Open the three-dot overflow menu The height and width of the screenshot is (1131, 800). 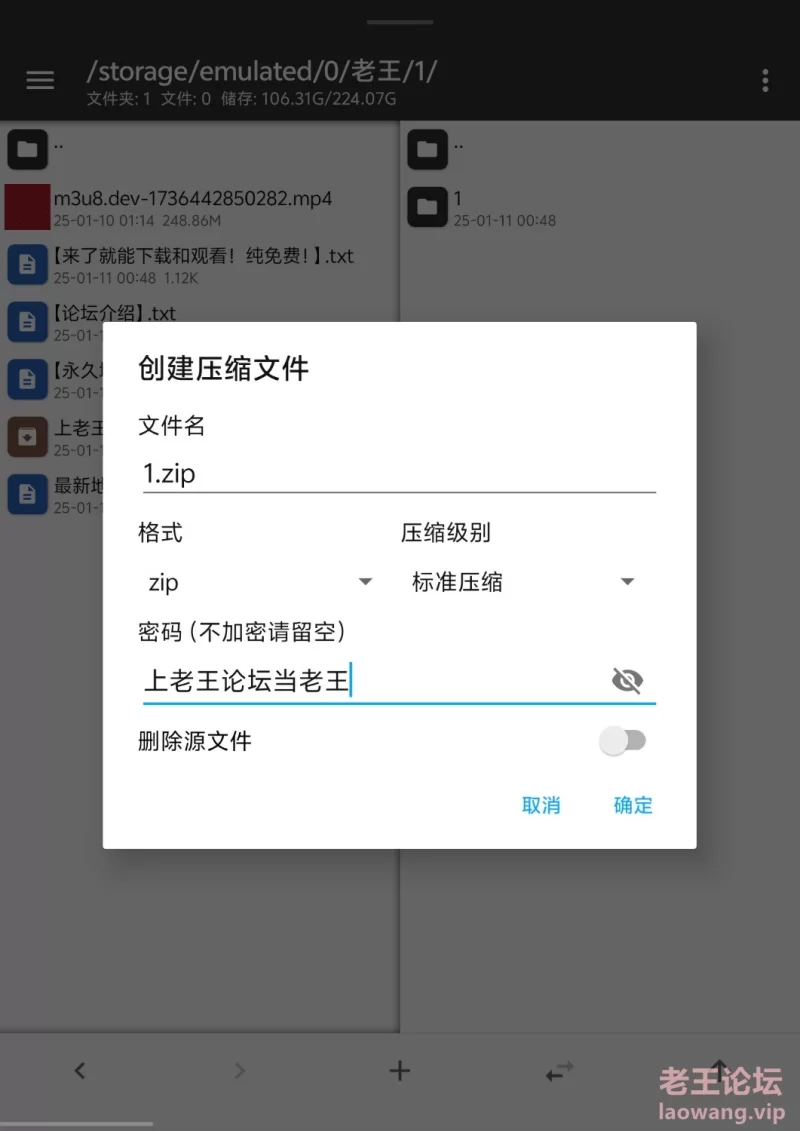pyautogui.click(x=765, y=80)
